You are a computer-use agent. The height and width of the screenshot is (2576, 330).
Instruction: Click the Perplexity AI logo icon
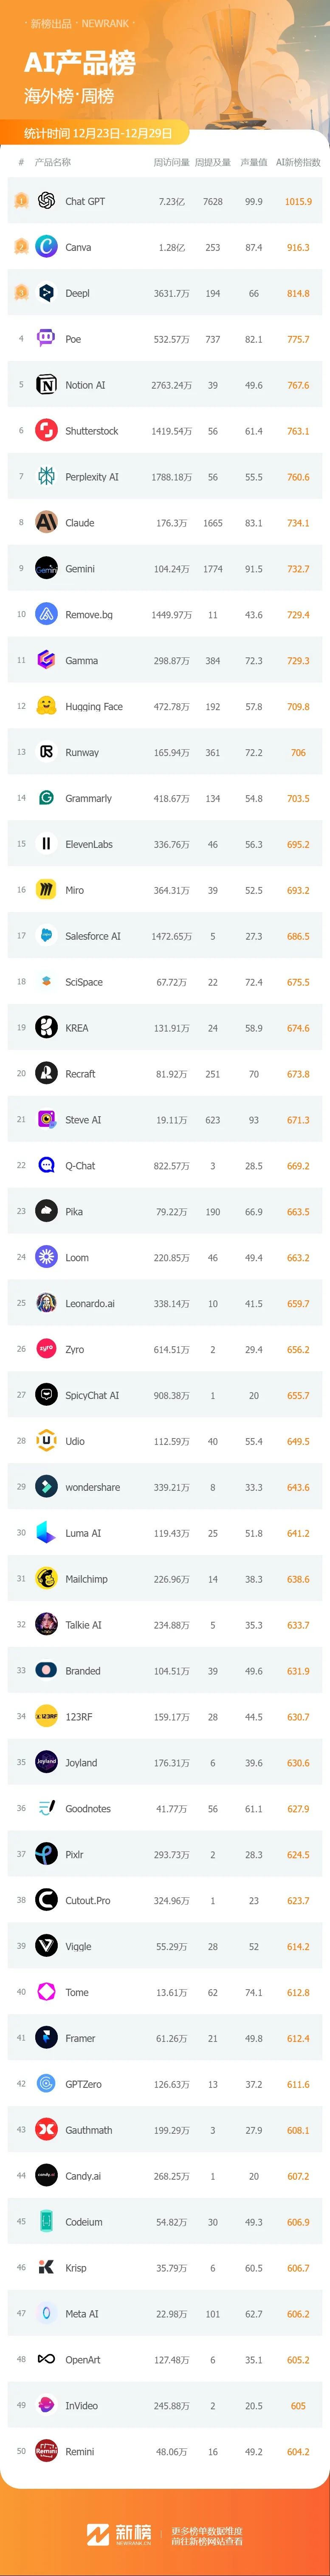point(46,477)
